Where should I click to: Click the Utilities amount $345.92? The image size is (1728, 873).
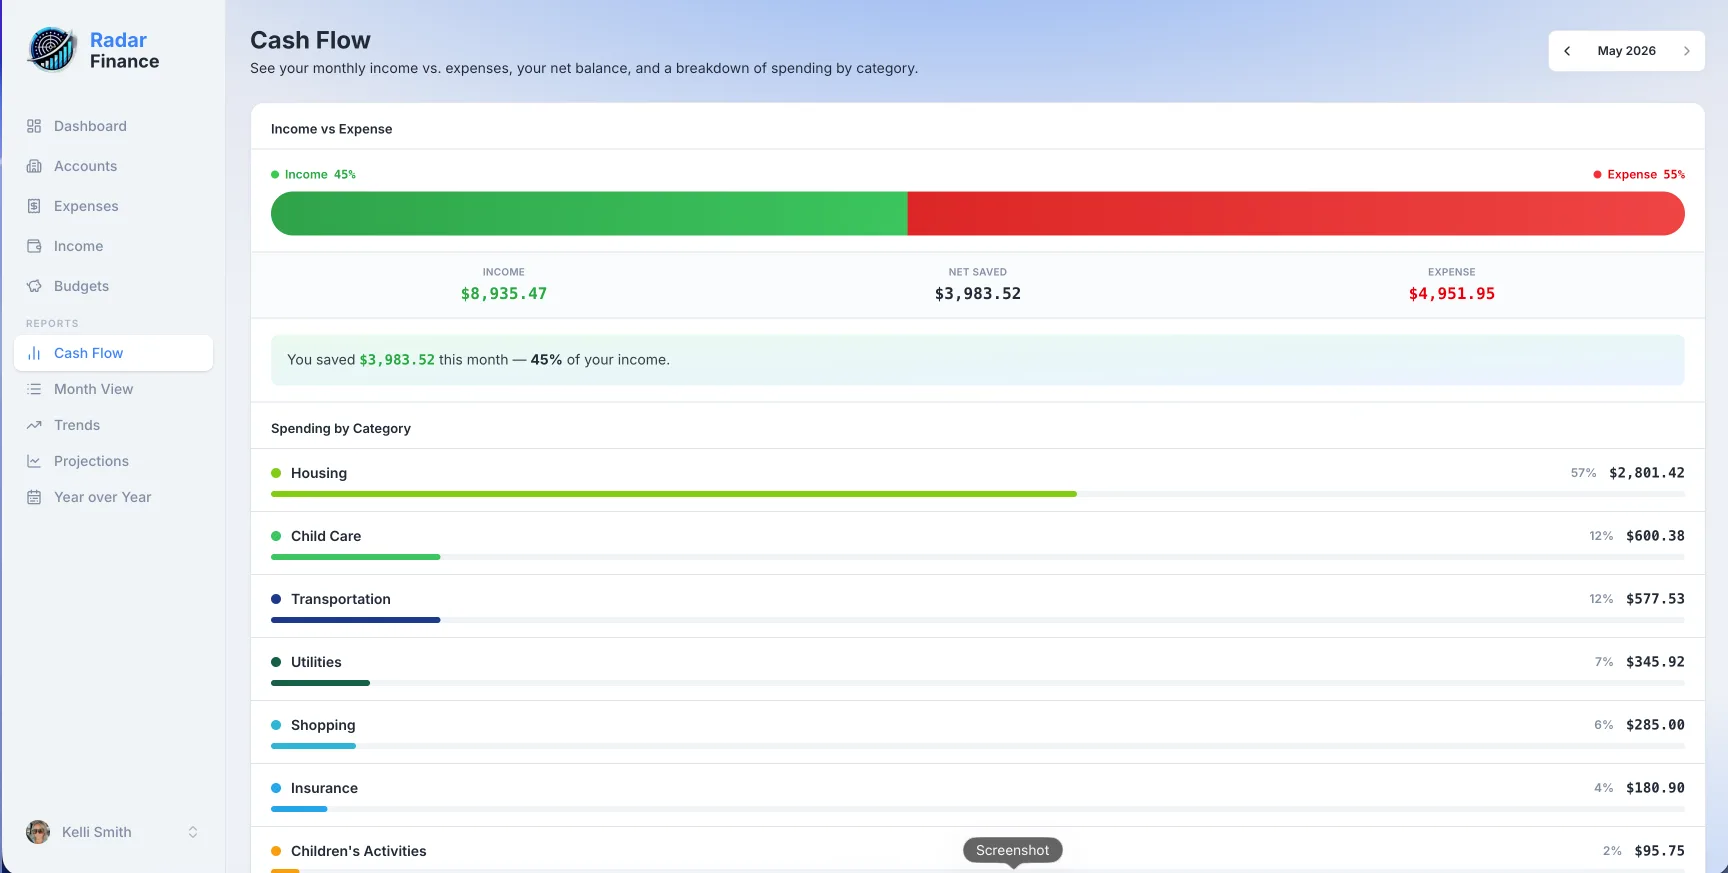pyautogui.click(x=1655, y=662)
